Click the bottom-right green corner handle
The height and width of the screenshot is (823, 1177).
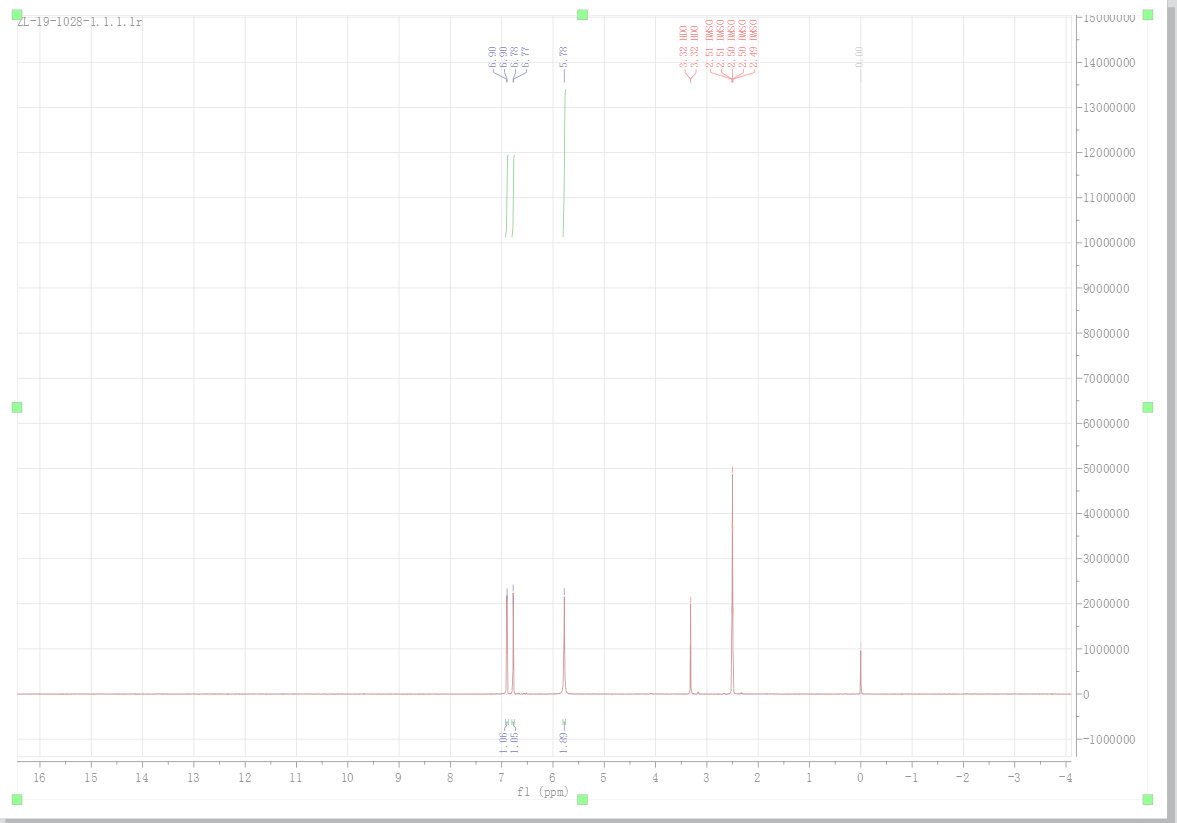[1148, 799]
